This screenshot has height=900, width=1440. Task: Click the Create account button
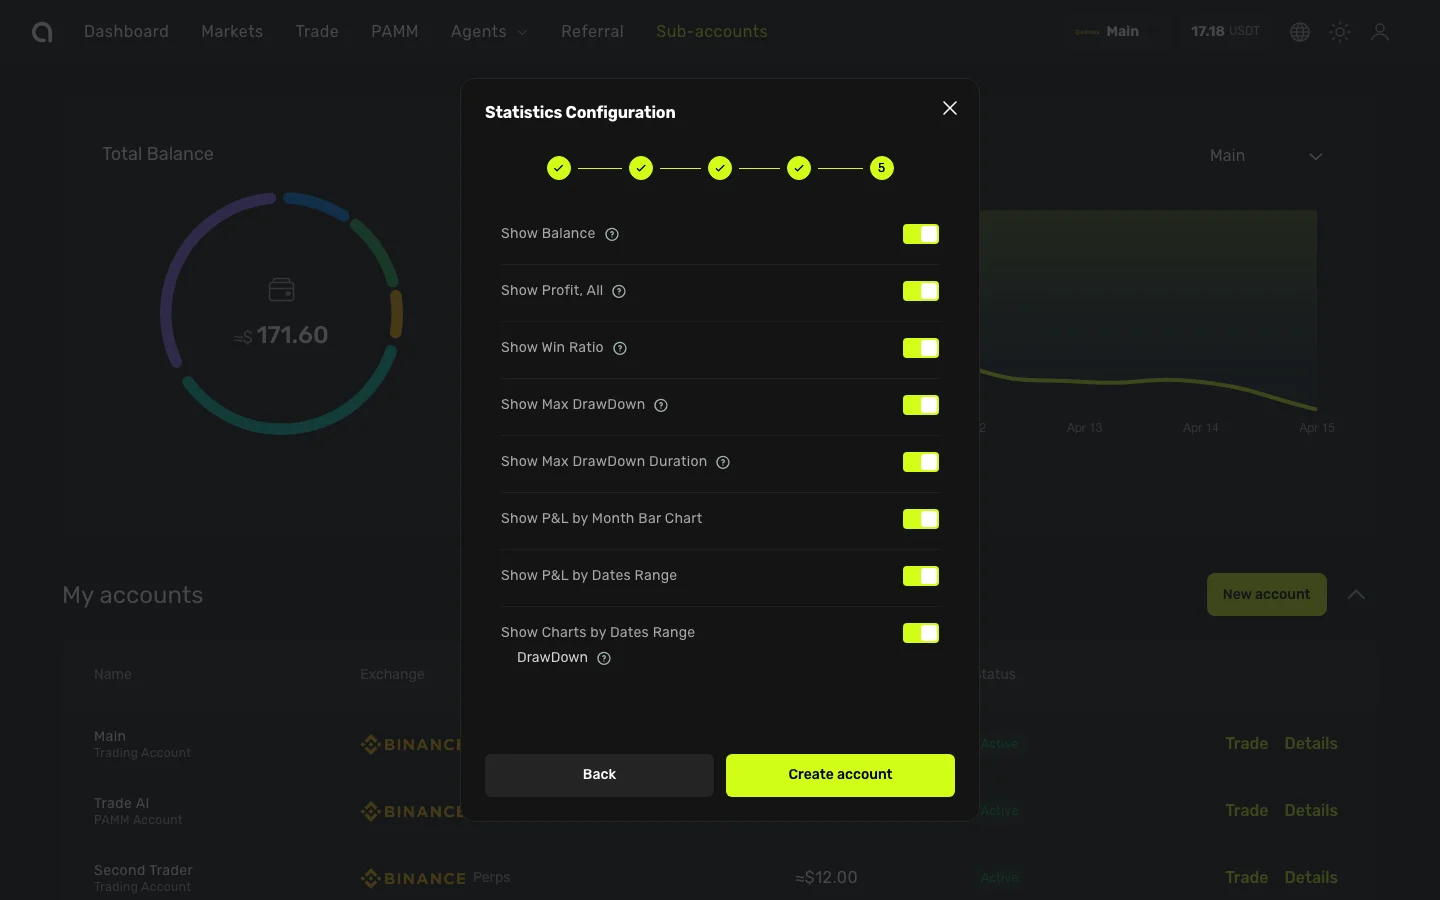(840, 775)
